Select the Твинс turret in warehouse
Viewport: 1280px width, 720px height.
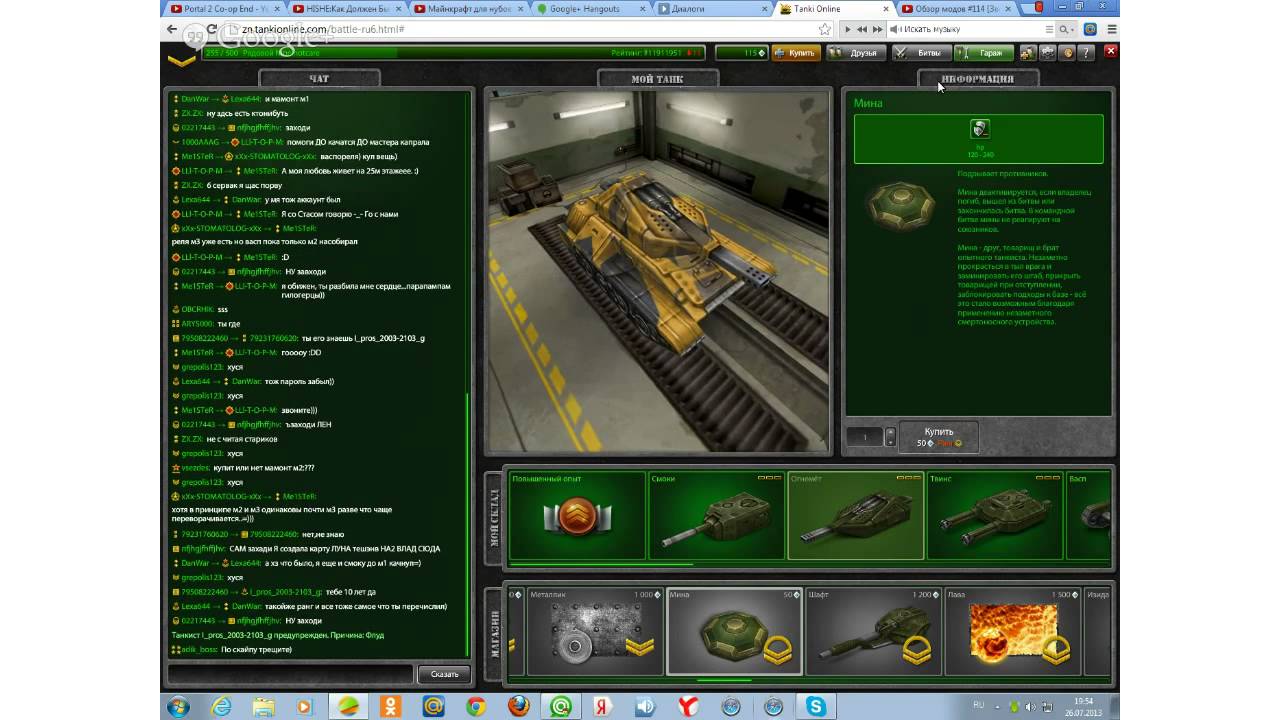point(995,515)
